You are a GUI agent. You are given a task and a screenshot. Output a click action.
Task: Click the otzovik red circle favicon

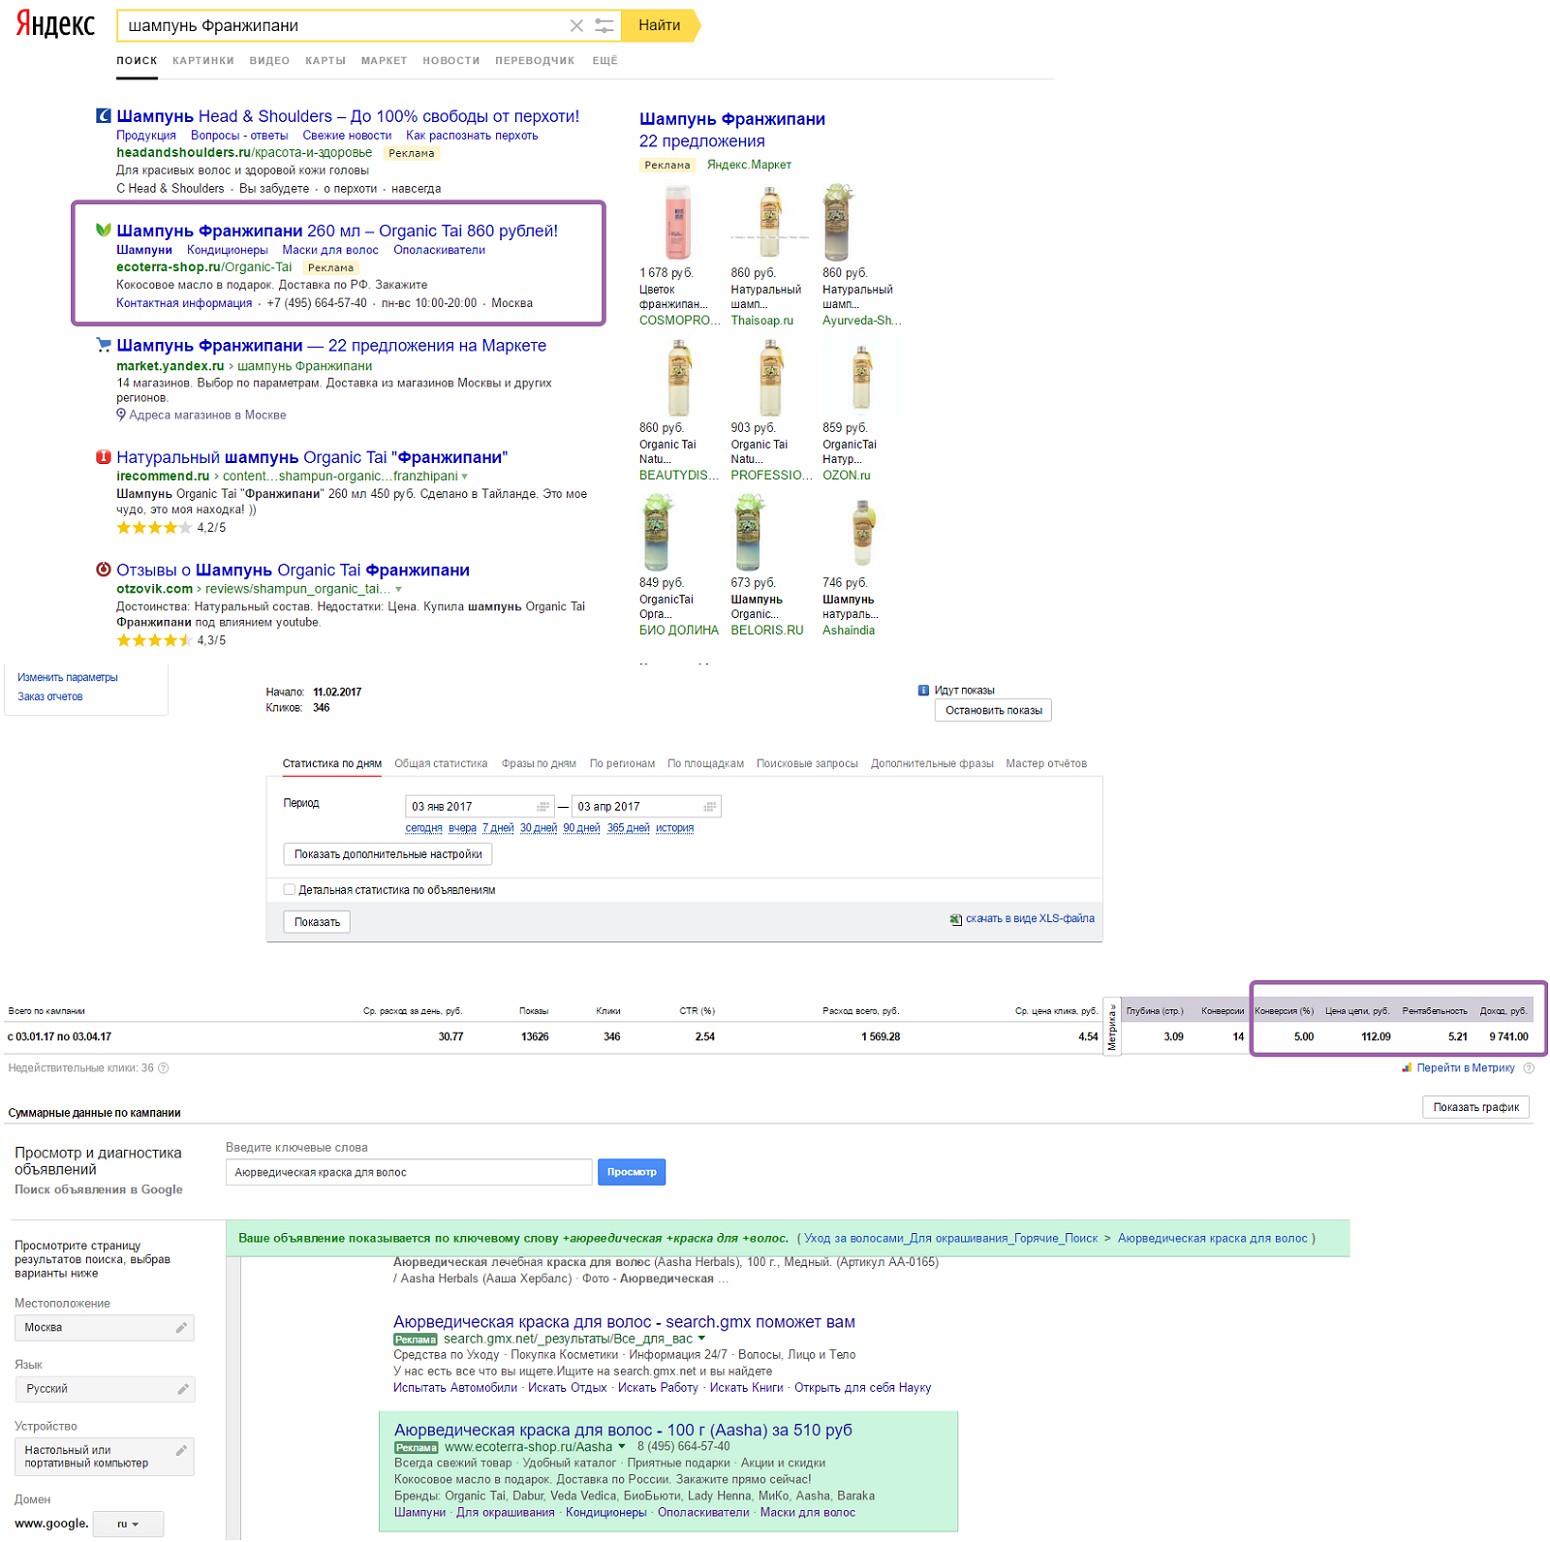[x=103, y=570]
